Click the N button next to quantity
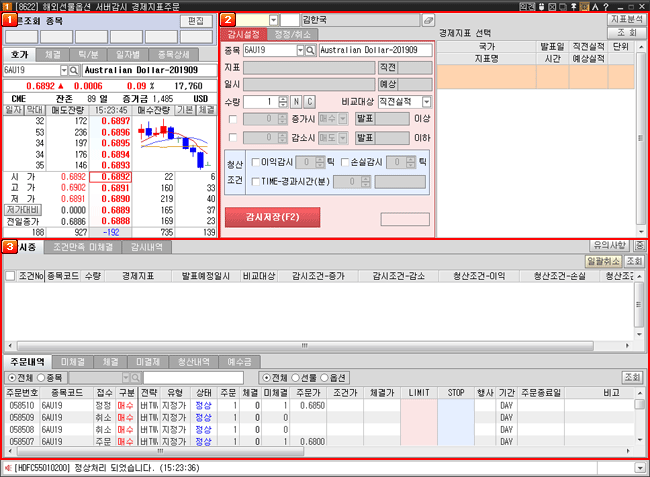Viewport: 650px width, 477px height. pyautogui.click(x=296, y=102)
